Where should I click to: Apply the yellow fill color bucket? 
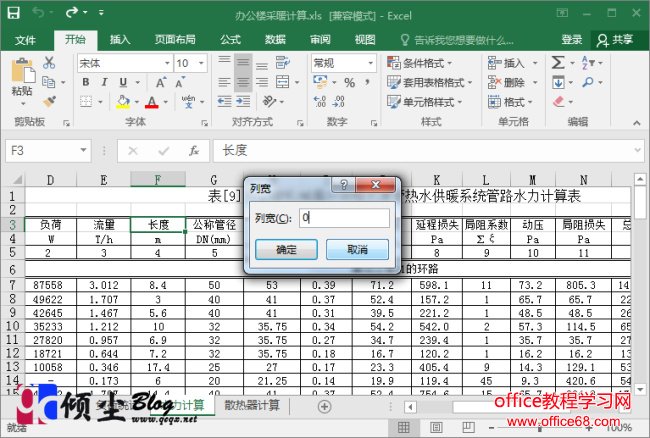click(x=123, y=102)
